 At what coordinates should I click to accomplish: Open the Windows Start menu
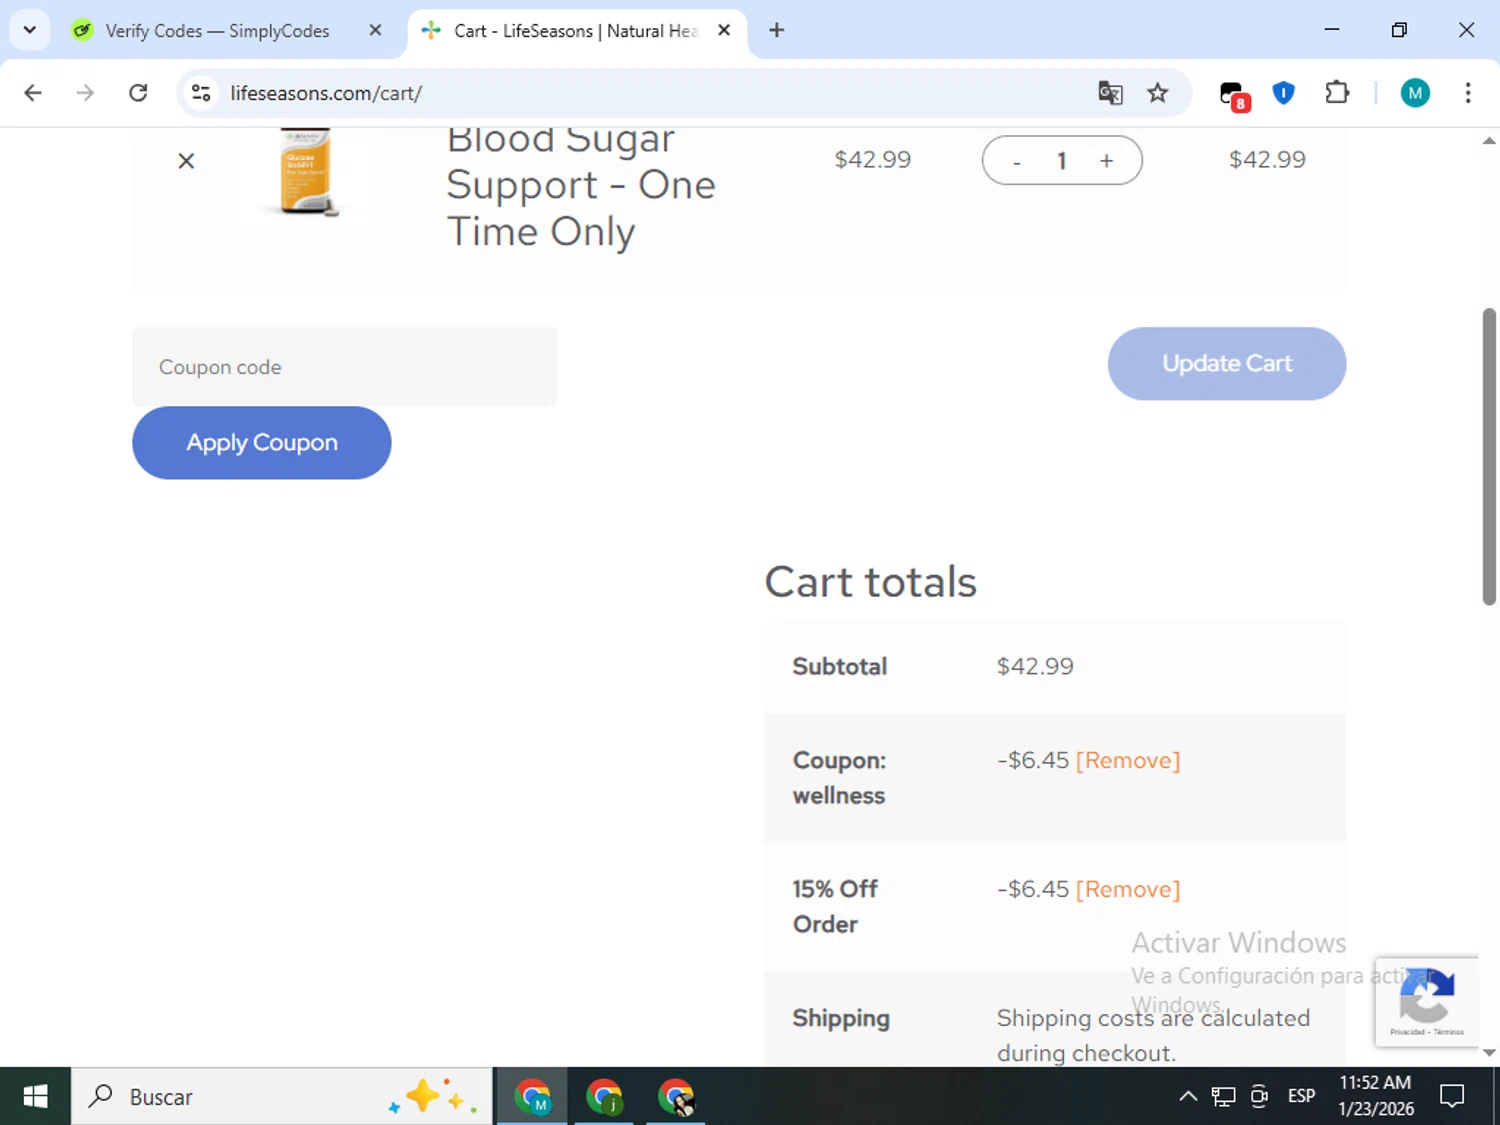point(35,1097)
